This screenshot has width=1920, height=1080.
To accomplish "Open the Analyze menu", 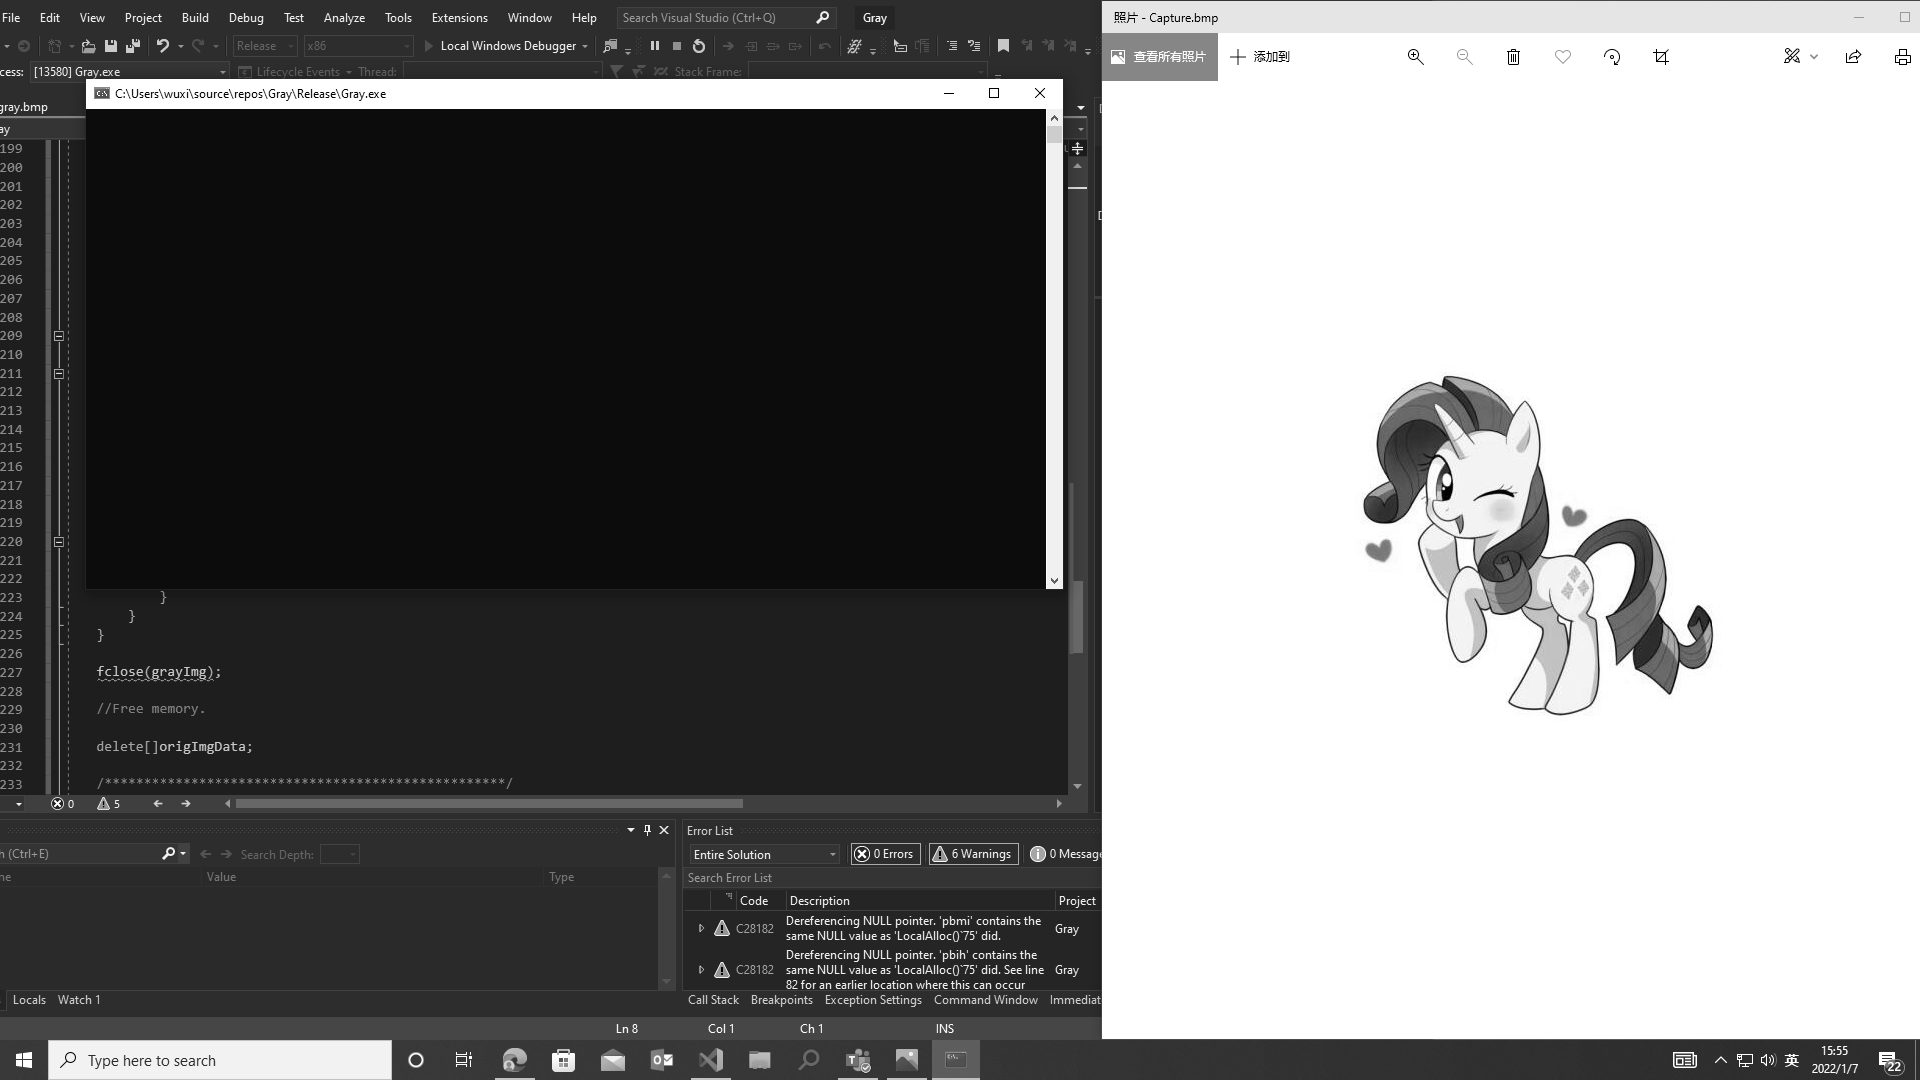I will coord(344,18).
